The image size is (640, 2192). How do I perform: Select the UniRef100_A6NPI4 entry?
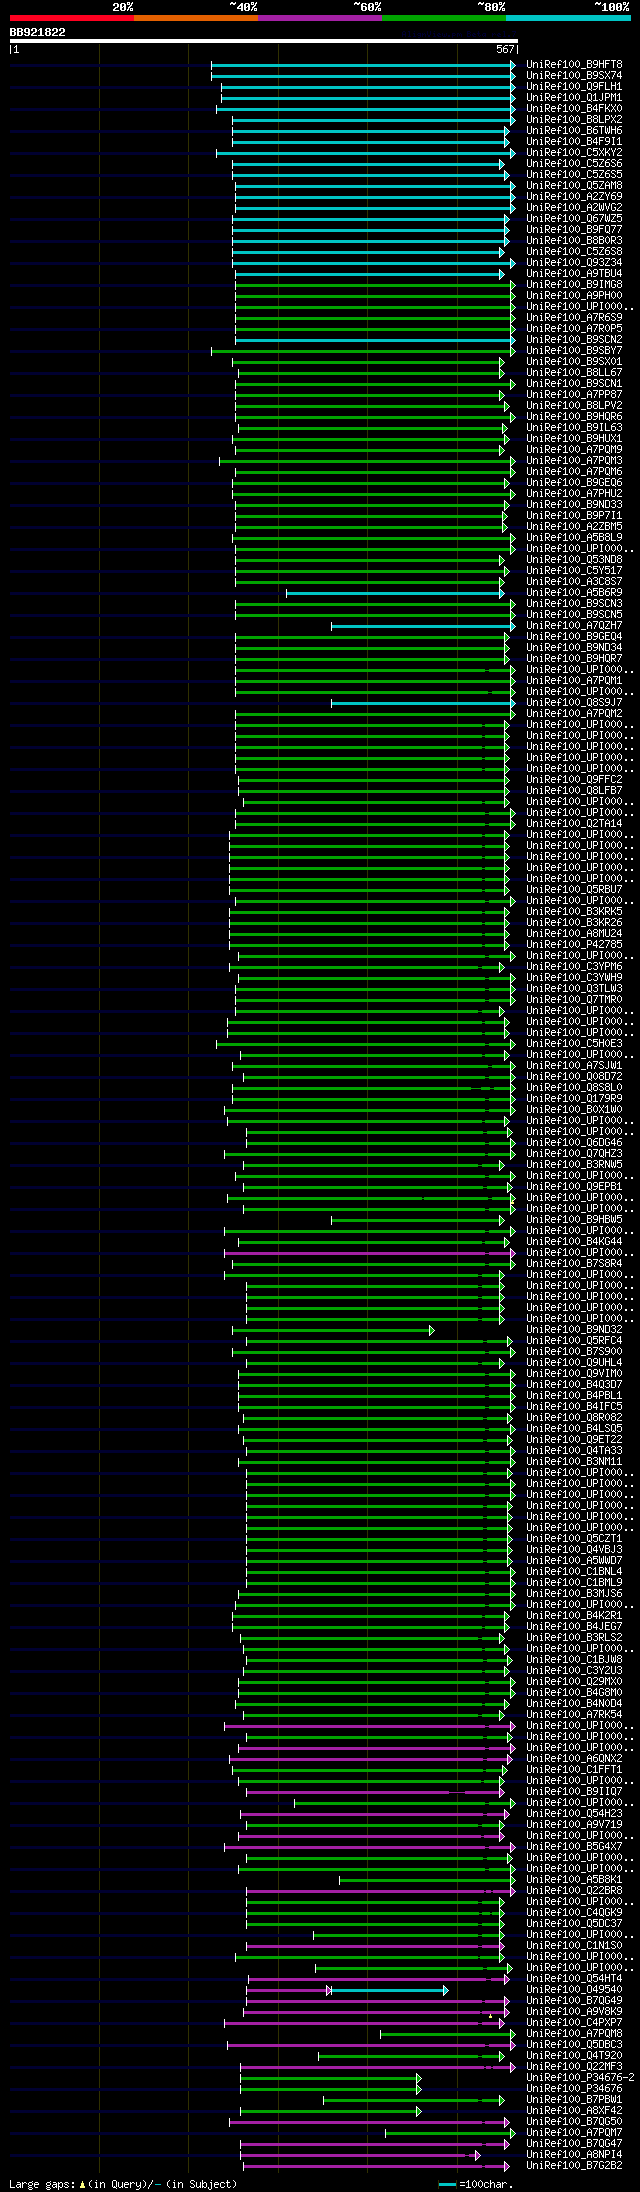click(x=574, y=2154)
